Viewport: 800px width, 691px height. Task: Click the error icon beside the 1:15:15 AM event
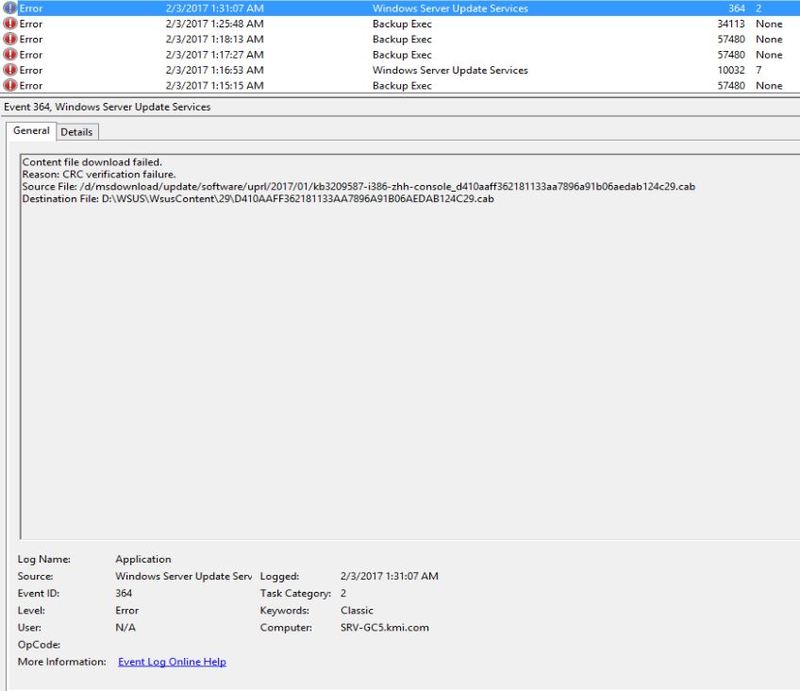coord(10,86)
